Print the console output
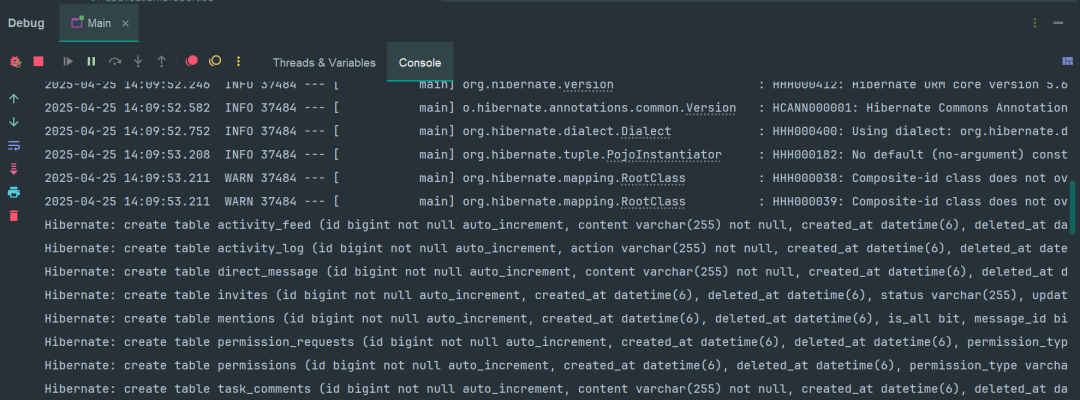This screenshot has width=1080, height=400. click(x=14, y=192)
